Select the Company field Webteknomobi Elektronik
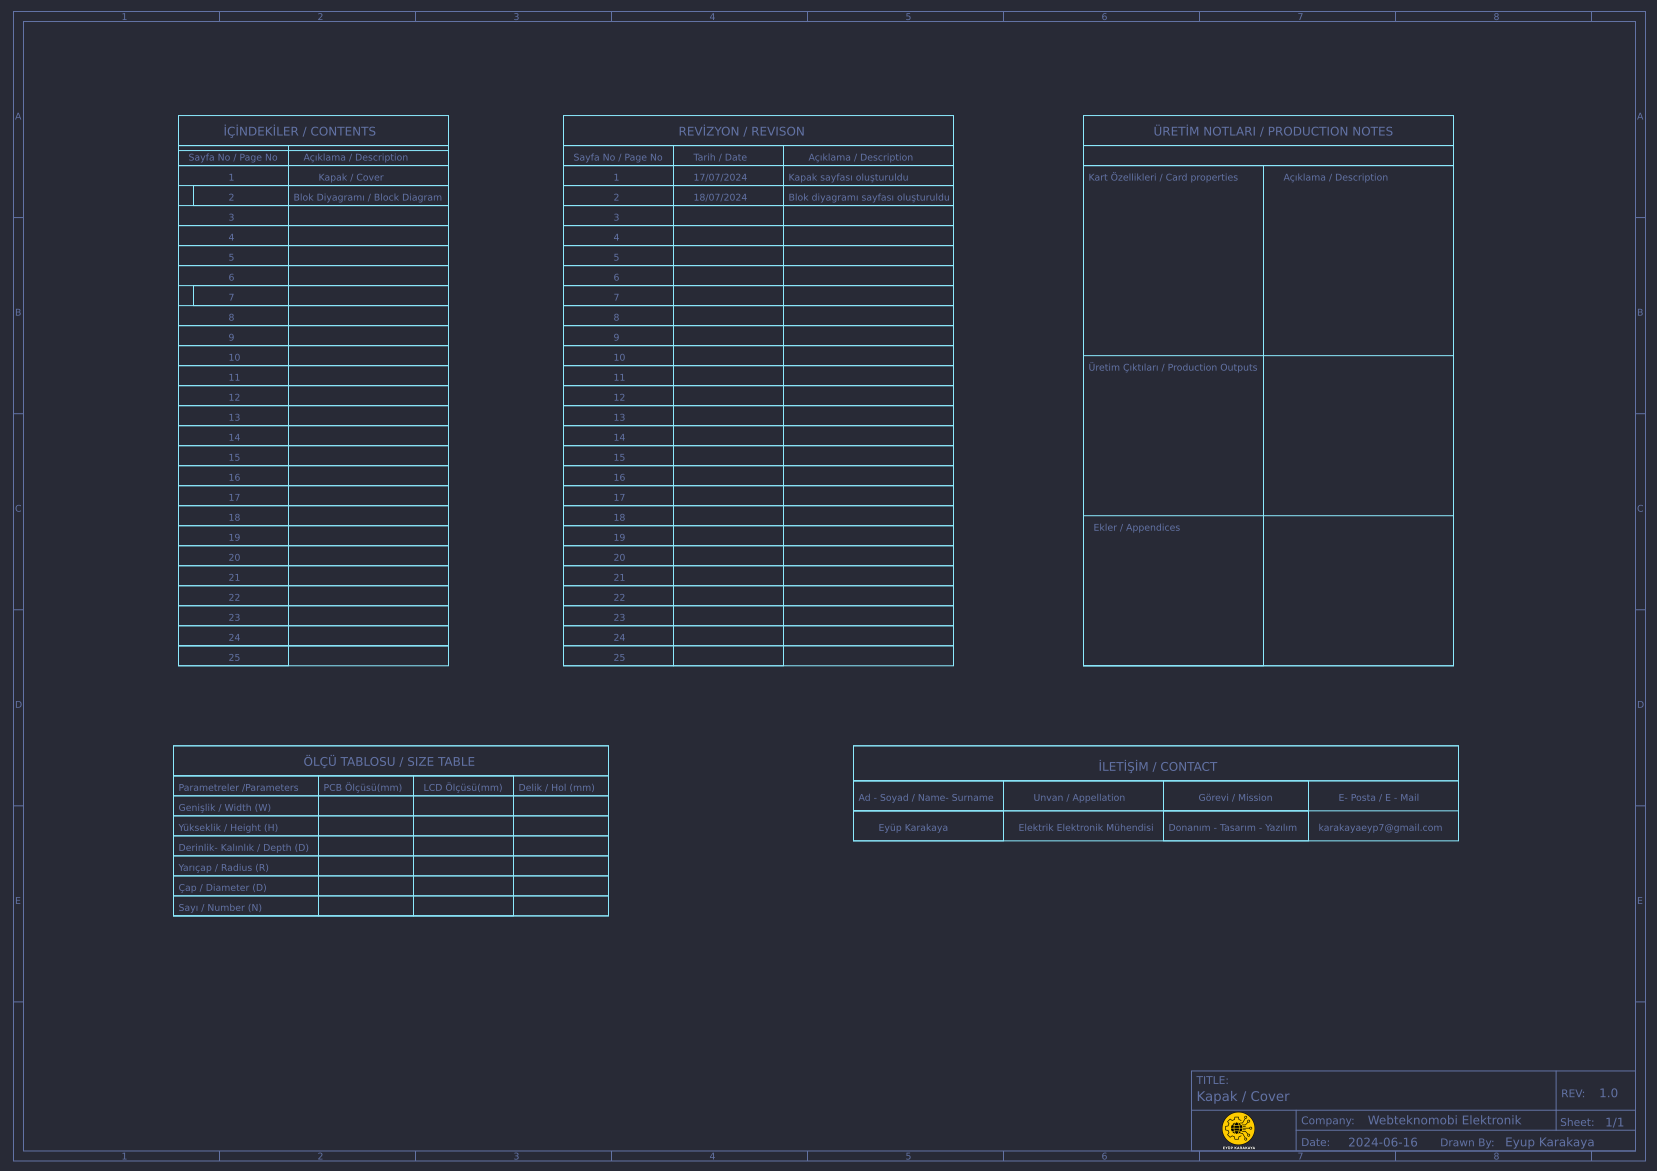This screenshot has width=1657, height=1171. point(1444,1120)
